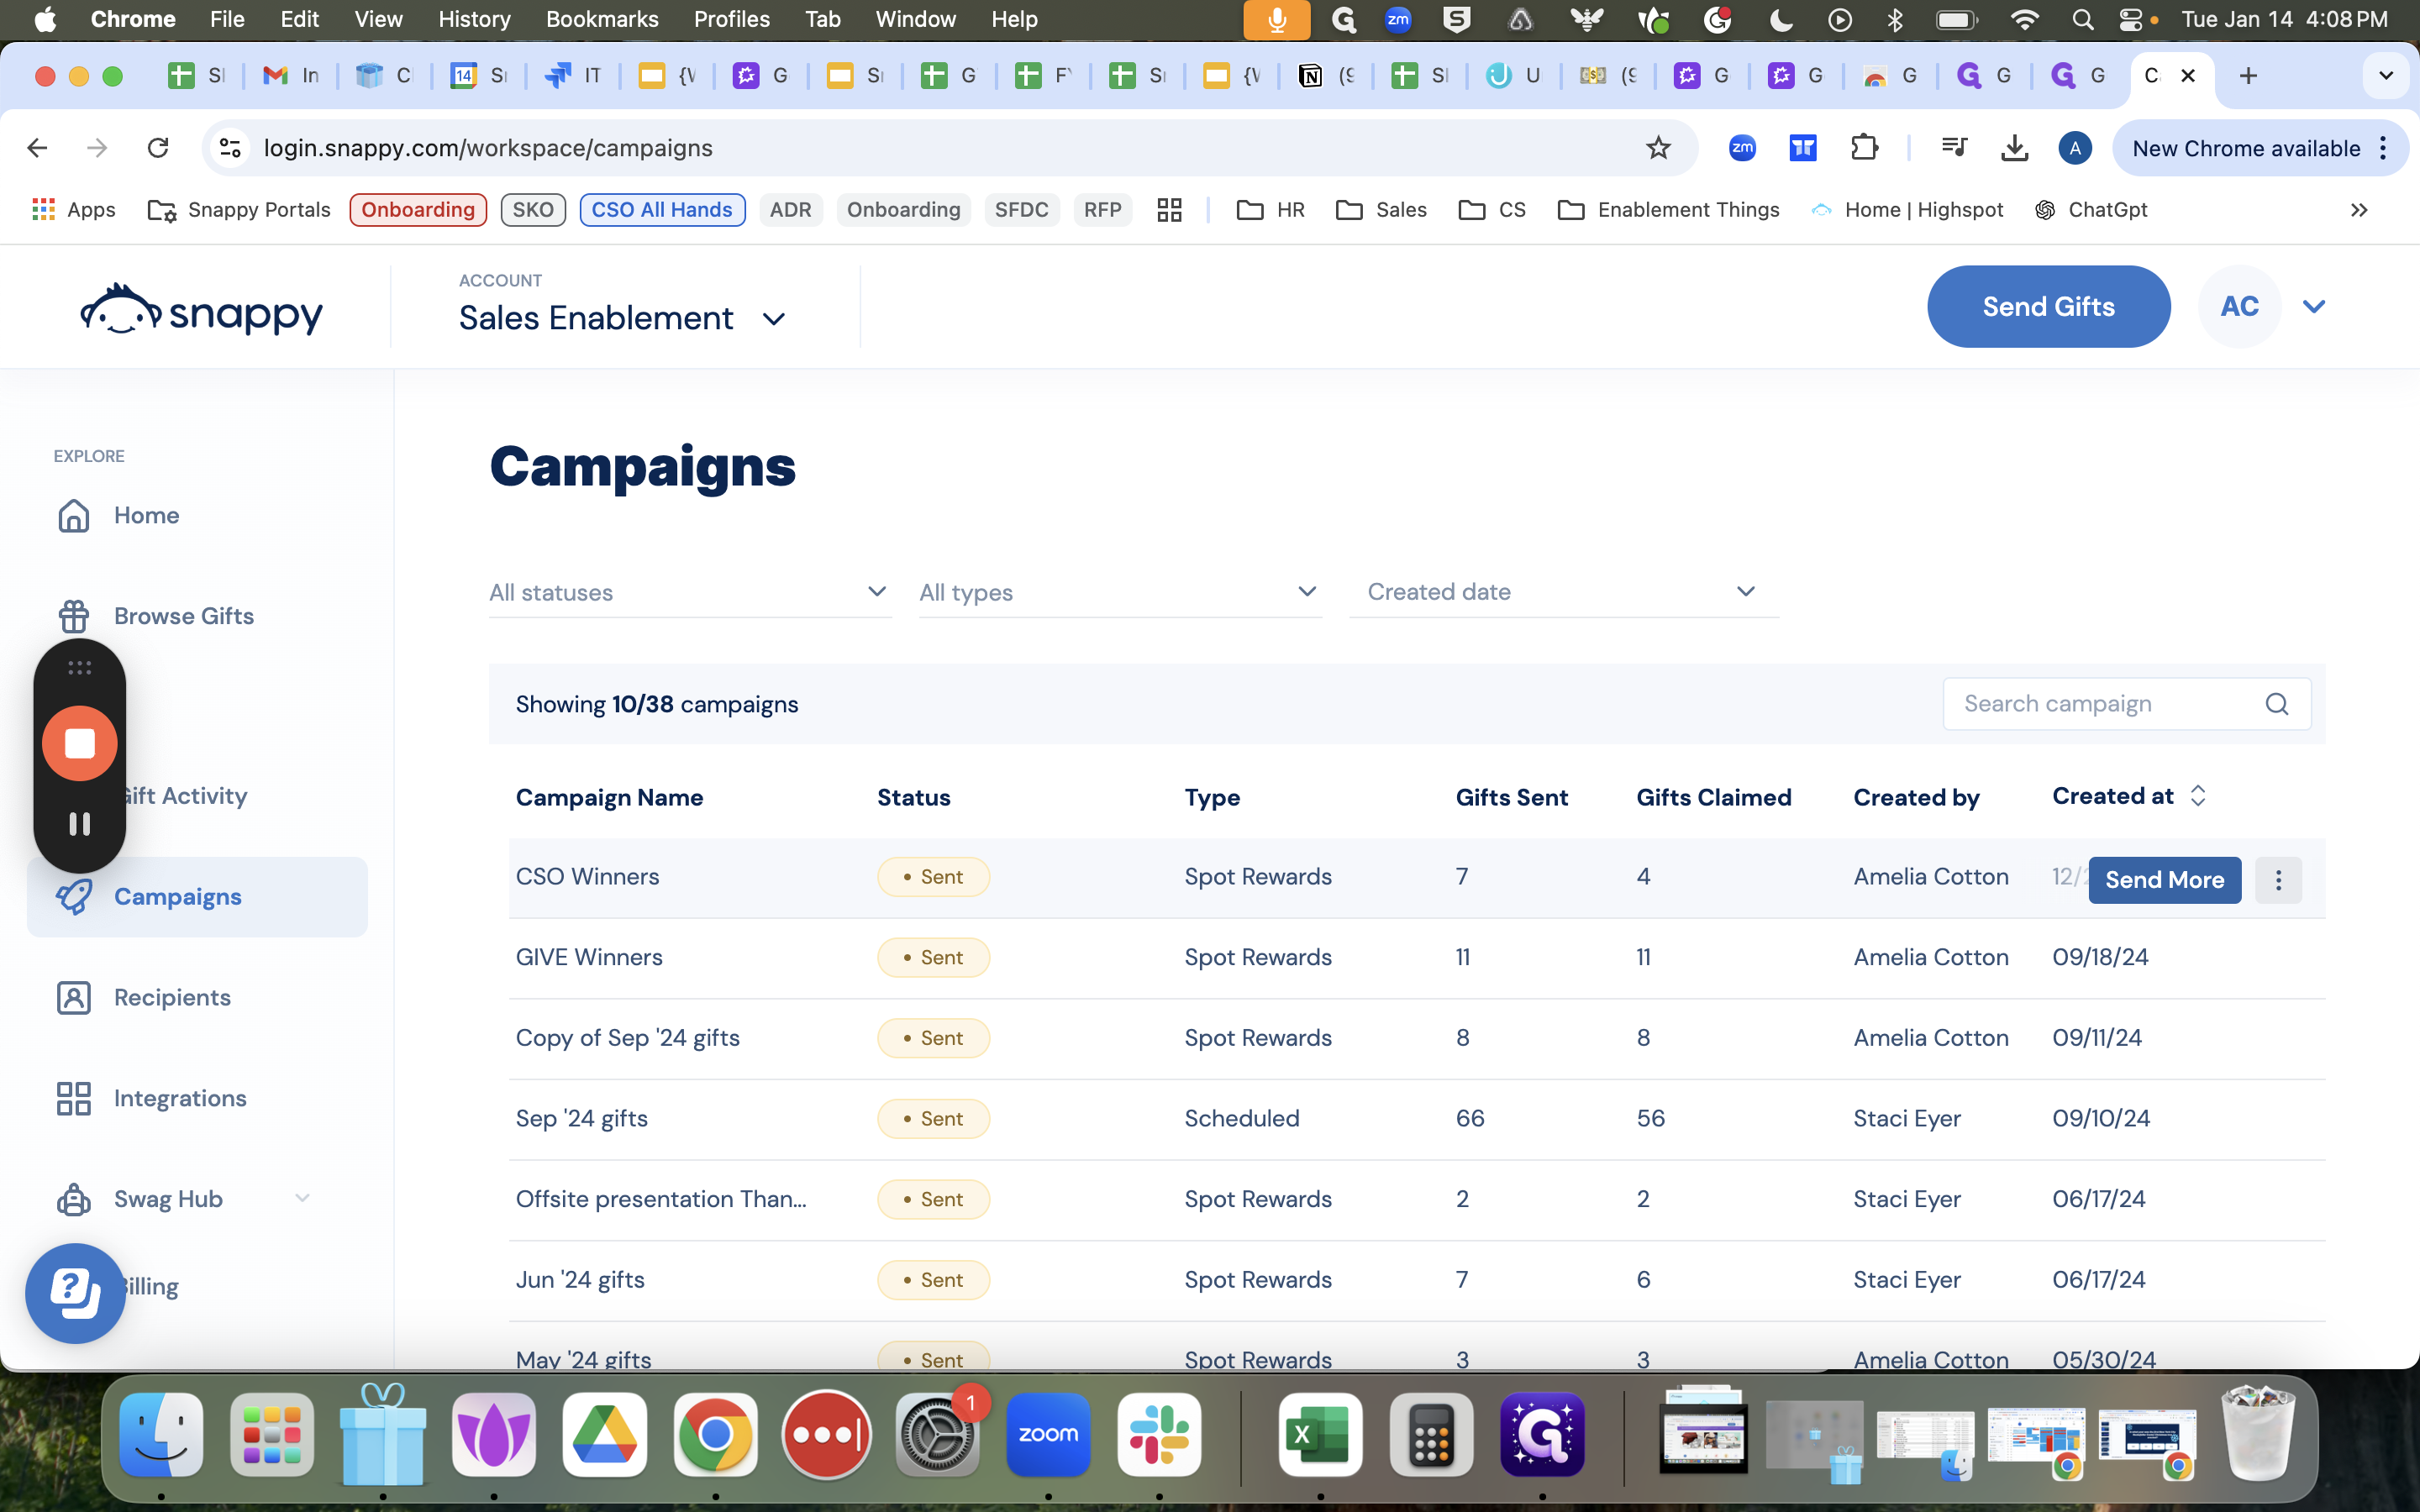Viewport: 2420px width, 1512px height.
Task: Open the CSO All Hands bookmark
Action: [662, 210]
